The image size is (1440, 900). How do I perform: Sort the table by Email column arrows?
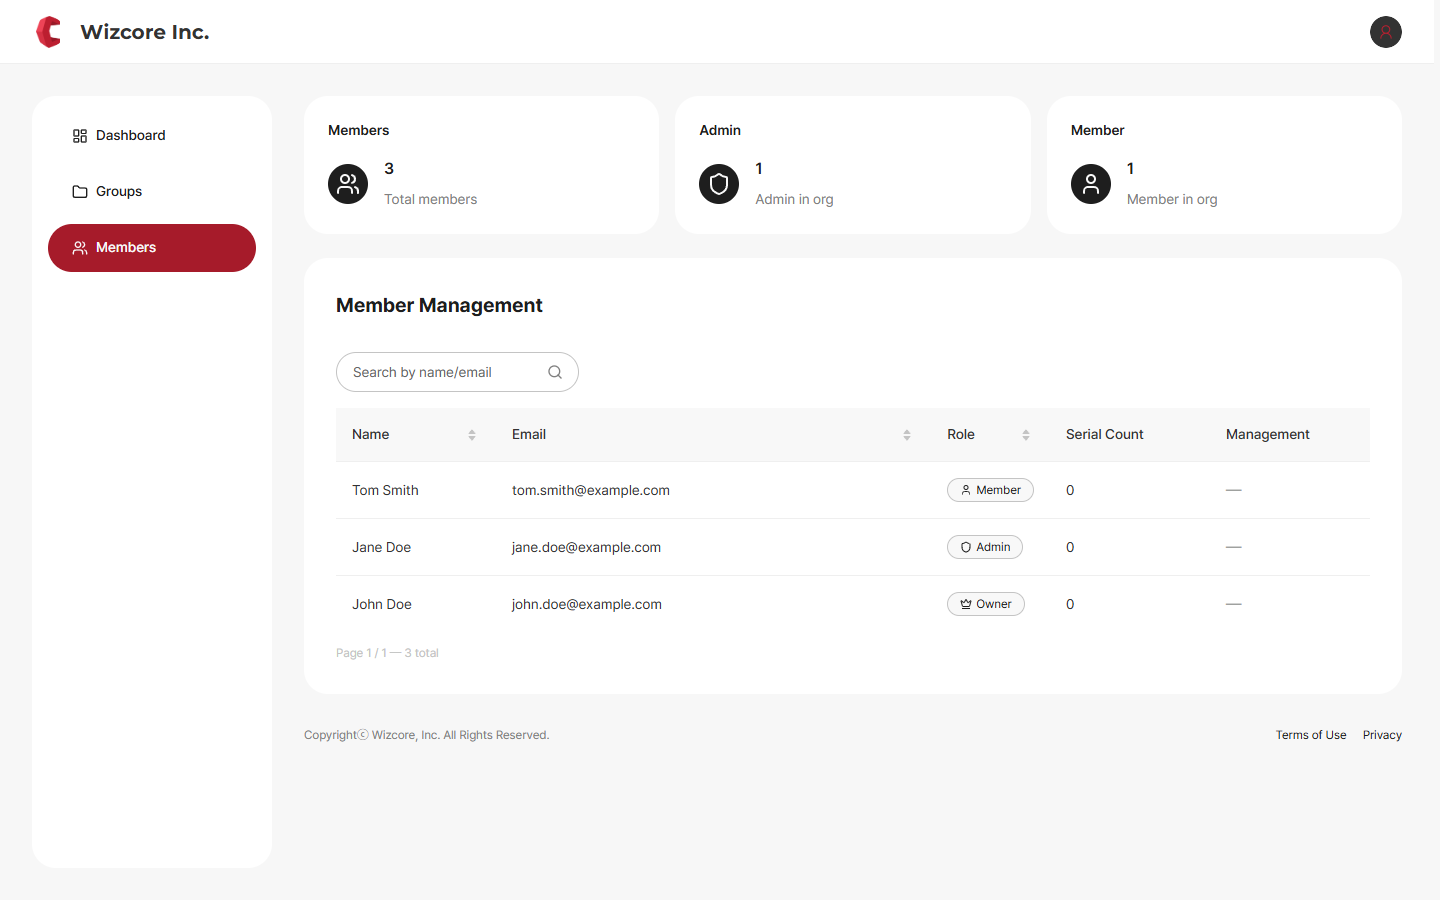click(x=907, y=435)
